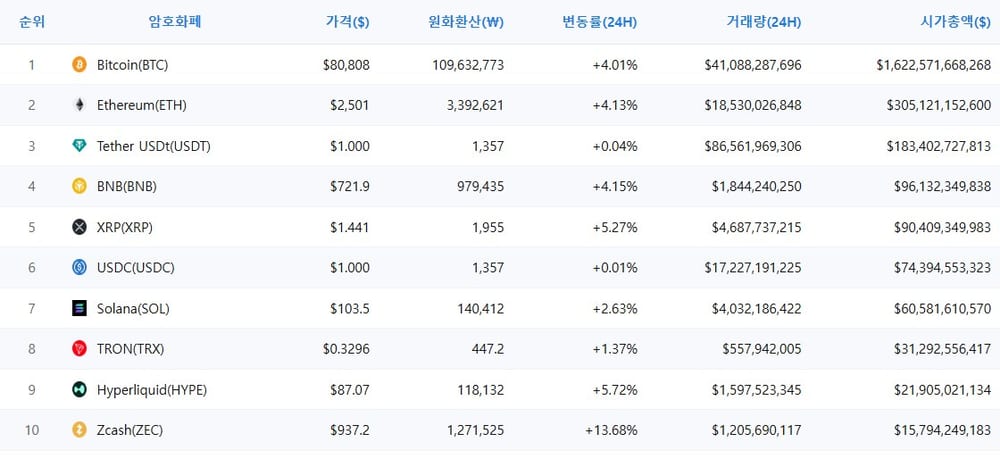Click the Zcash gold coin icon

(x=79, y=430)
